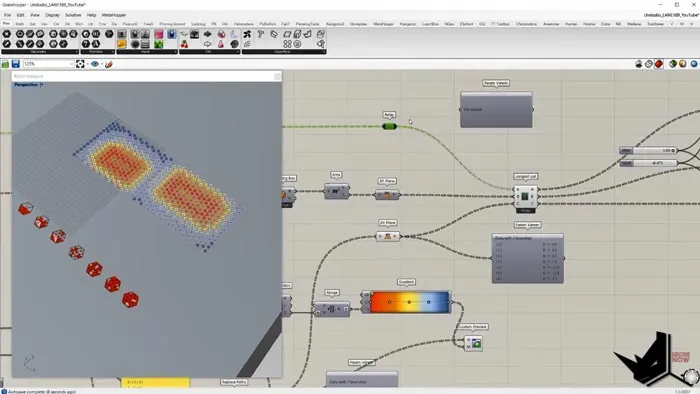Open blue preview mesh quality icon
The width and height of the screenshot is (700, 394).
[x=694, y=64]
